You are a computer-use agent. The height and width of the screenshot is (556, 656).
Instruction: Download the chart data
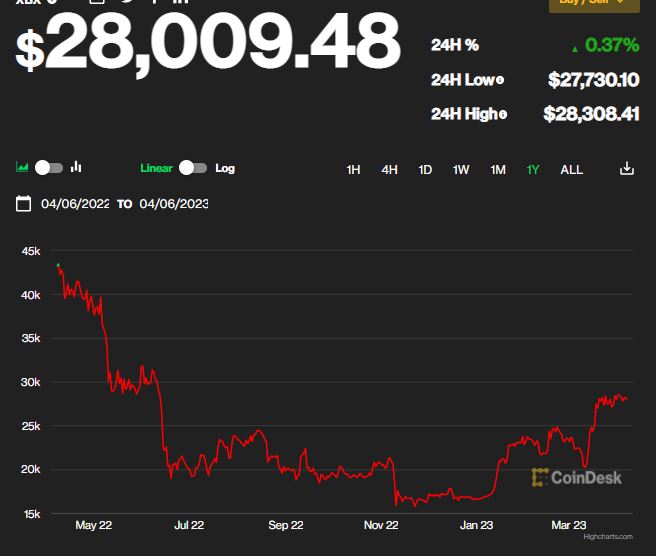627,168
